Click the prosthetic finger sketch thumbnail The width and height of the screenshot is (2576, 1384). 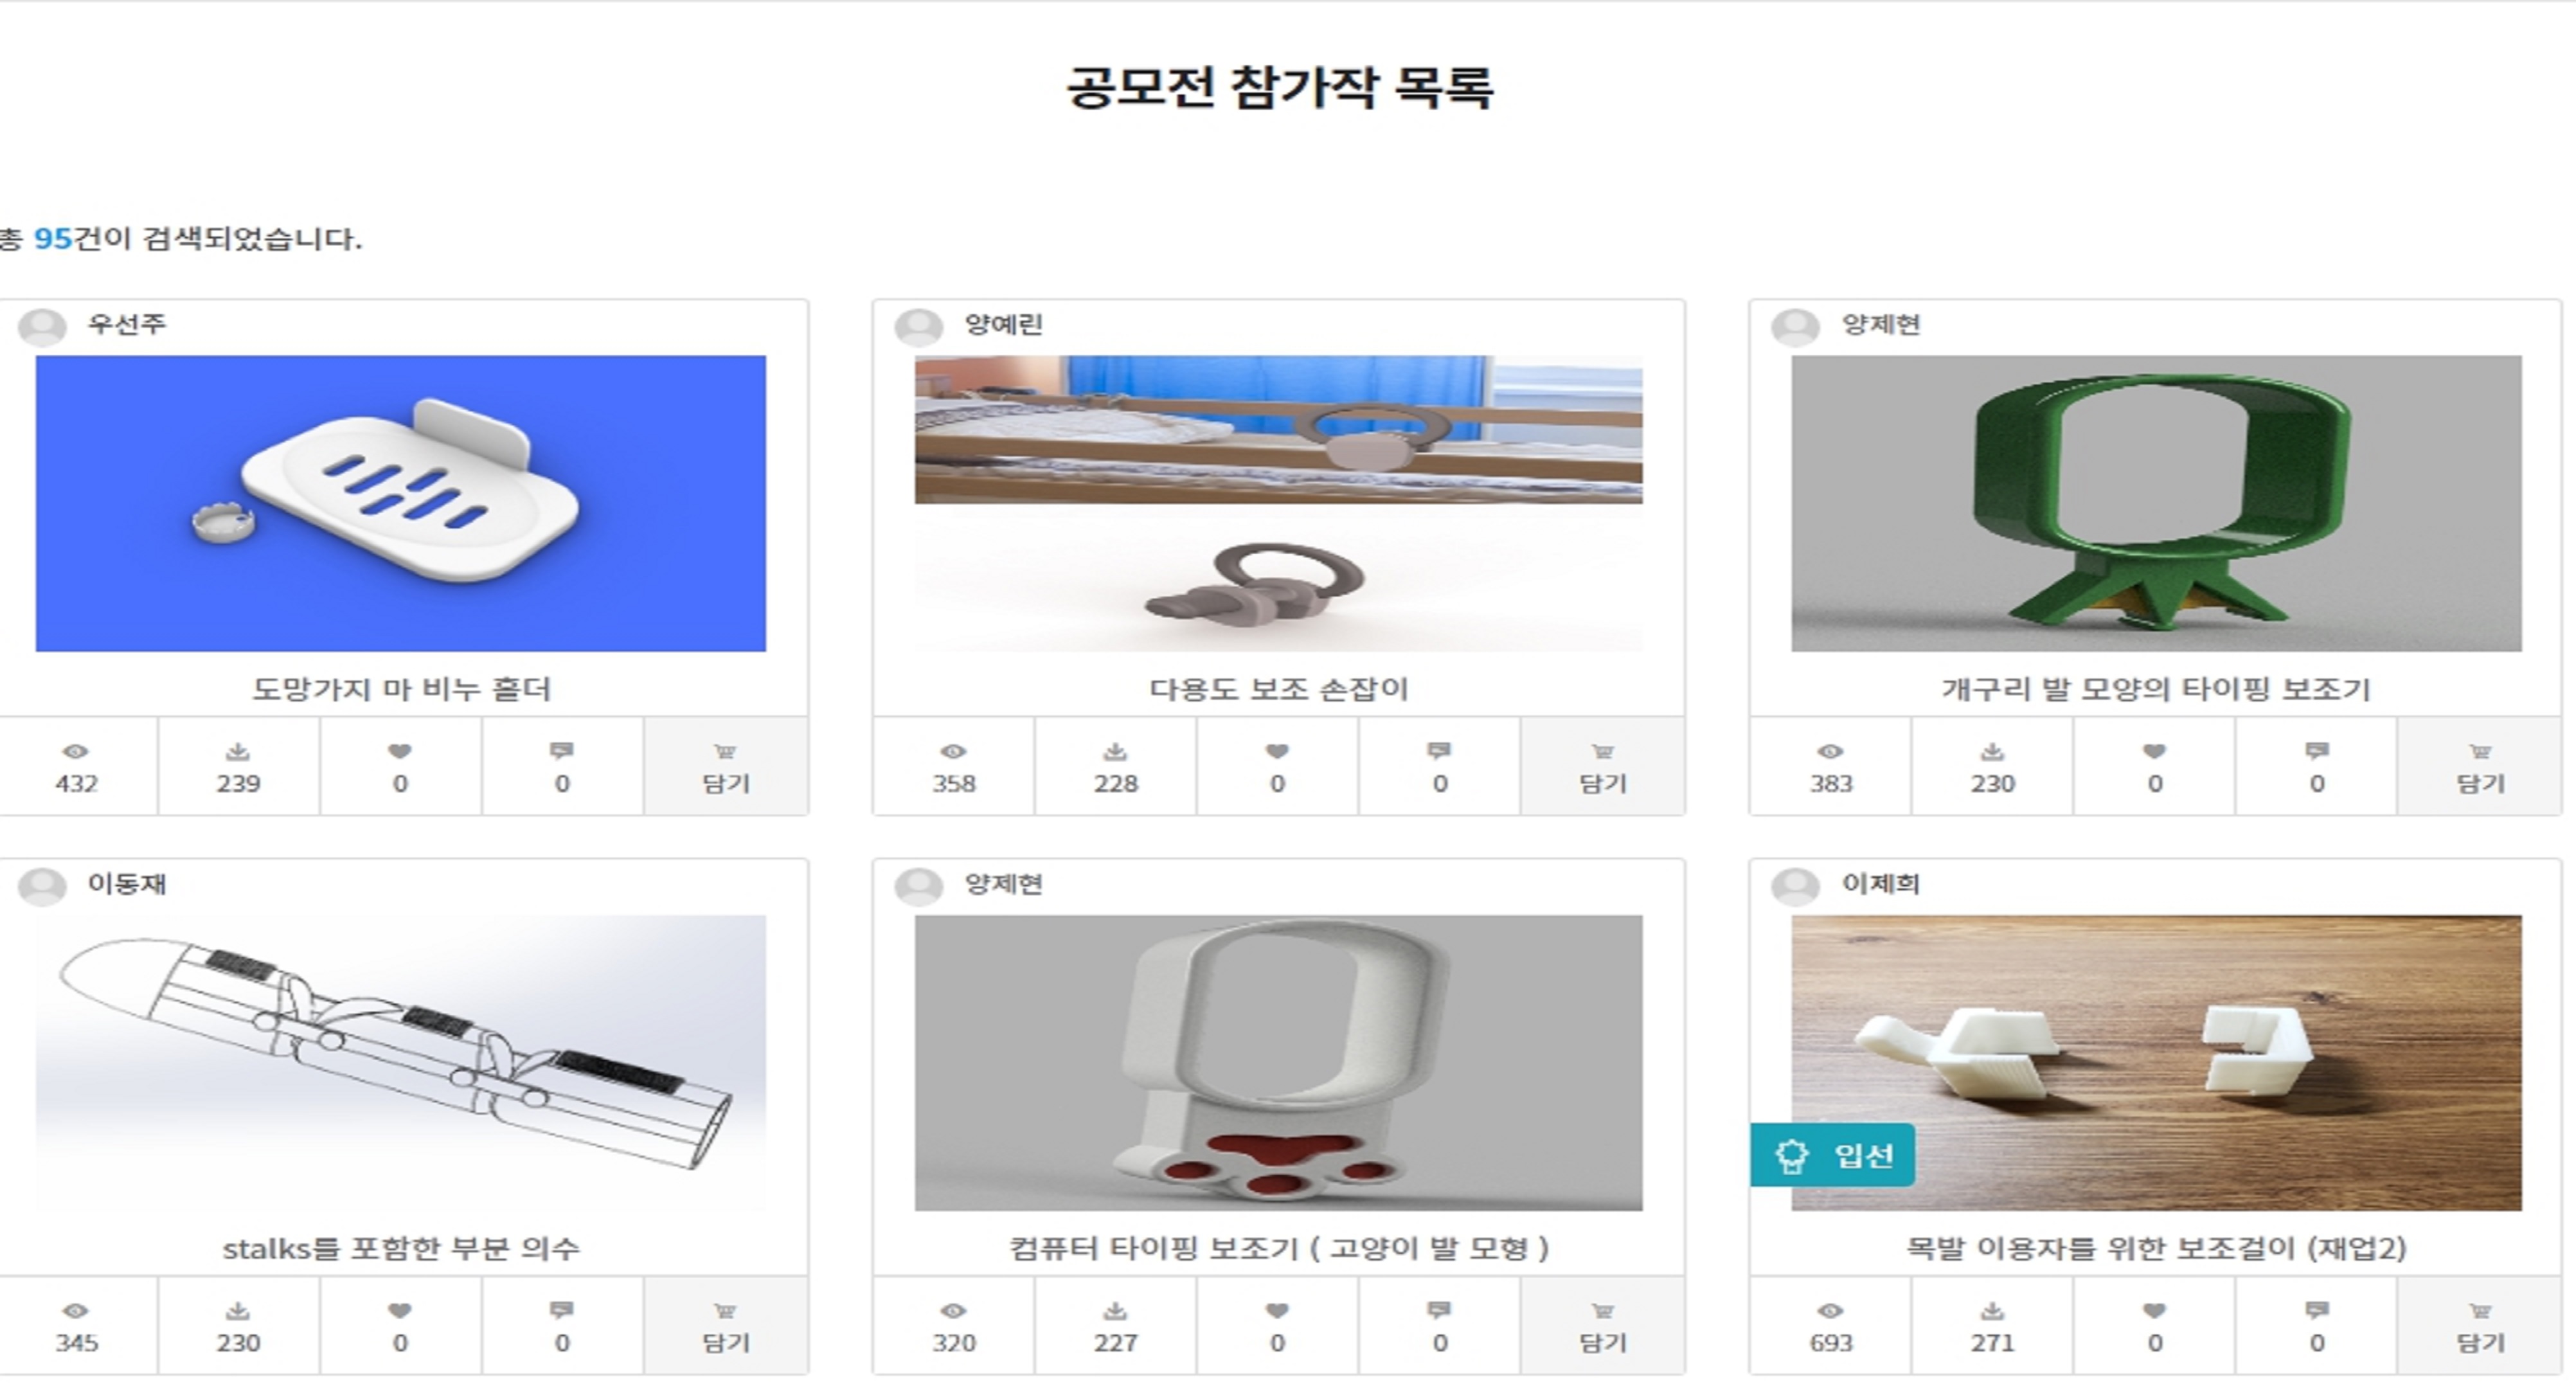401,1062
